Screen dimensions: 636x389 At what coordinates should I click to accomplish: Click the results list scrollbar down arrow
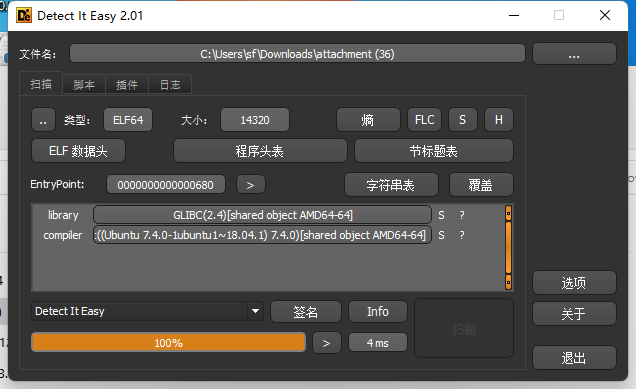508,282
